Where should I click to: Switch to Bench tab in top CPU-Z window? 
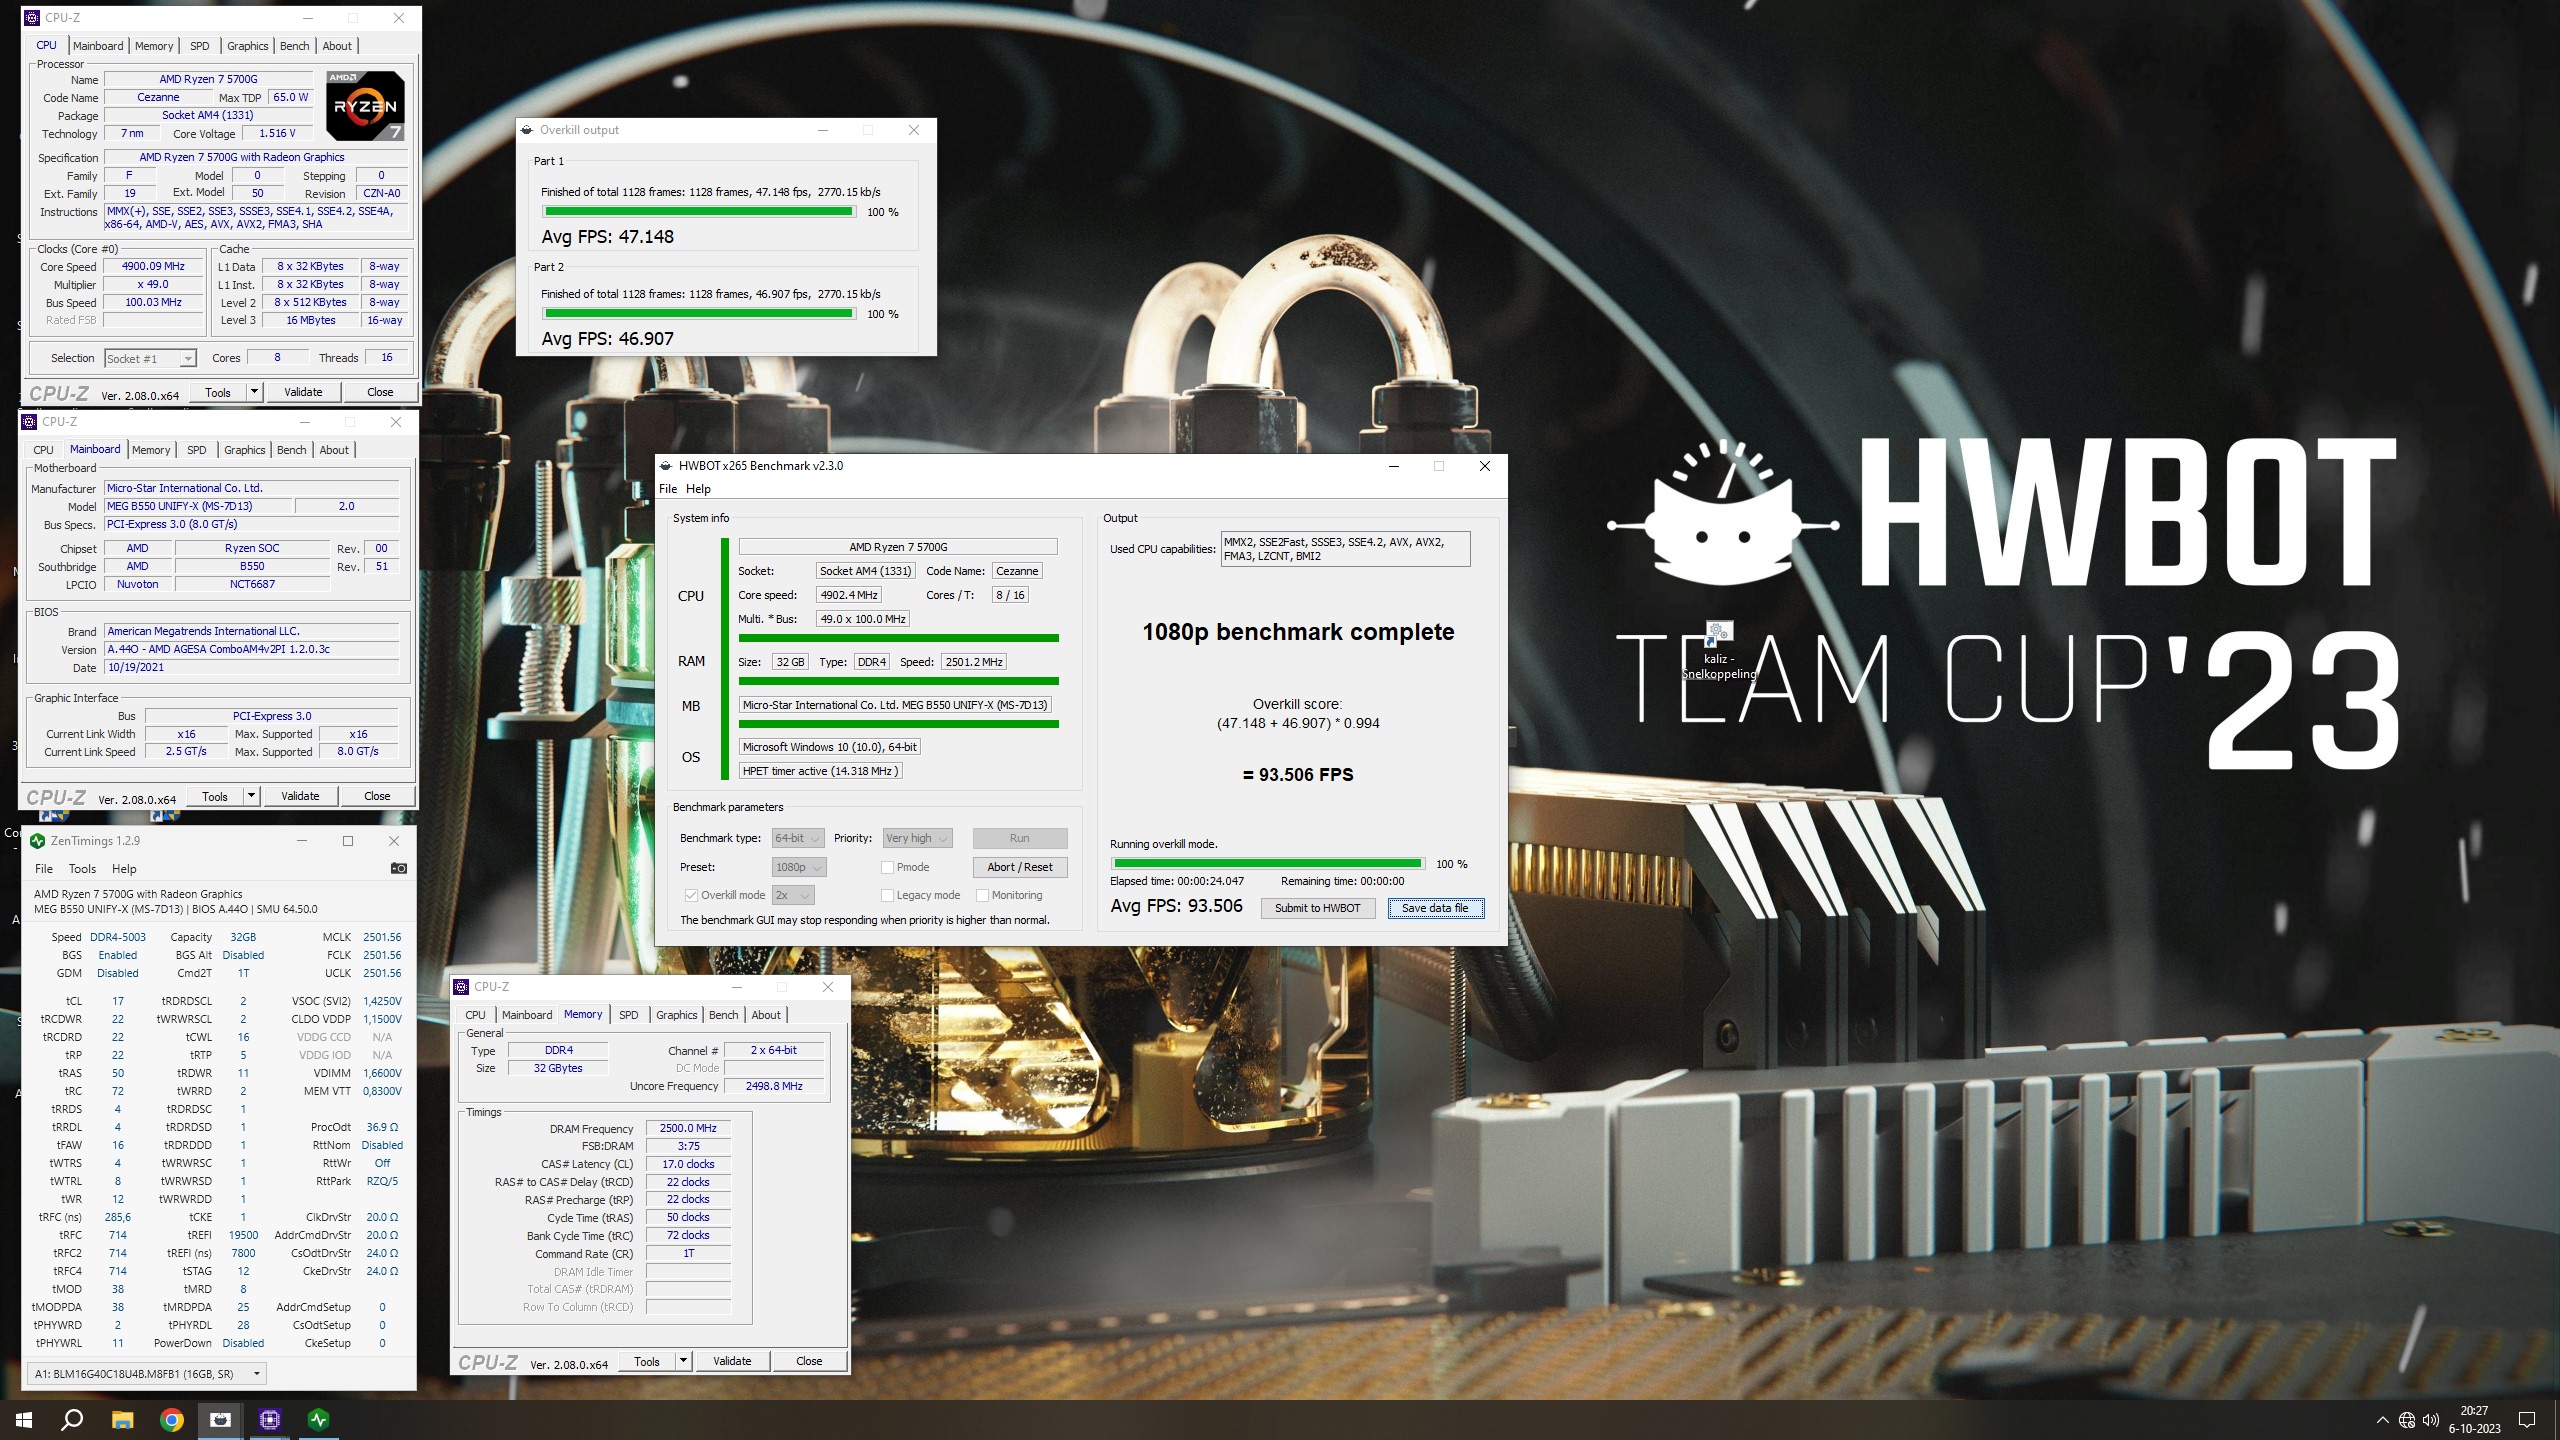tap(294, 46)
